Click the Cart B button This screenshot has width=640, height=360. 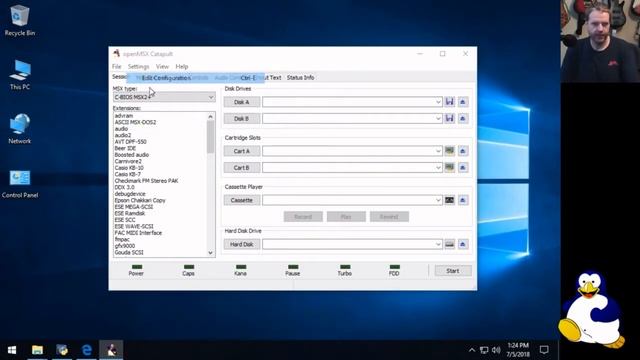pos(242,167)
